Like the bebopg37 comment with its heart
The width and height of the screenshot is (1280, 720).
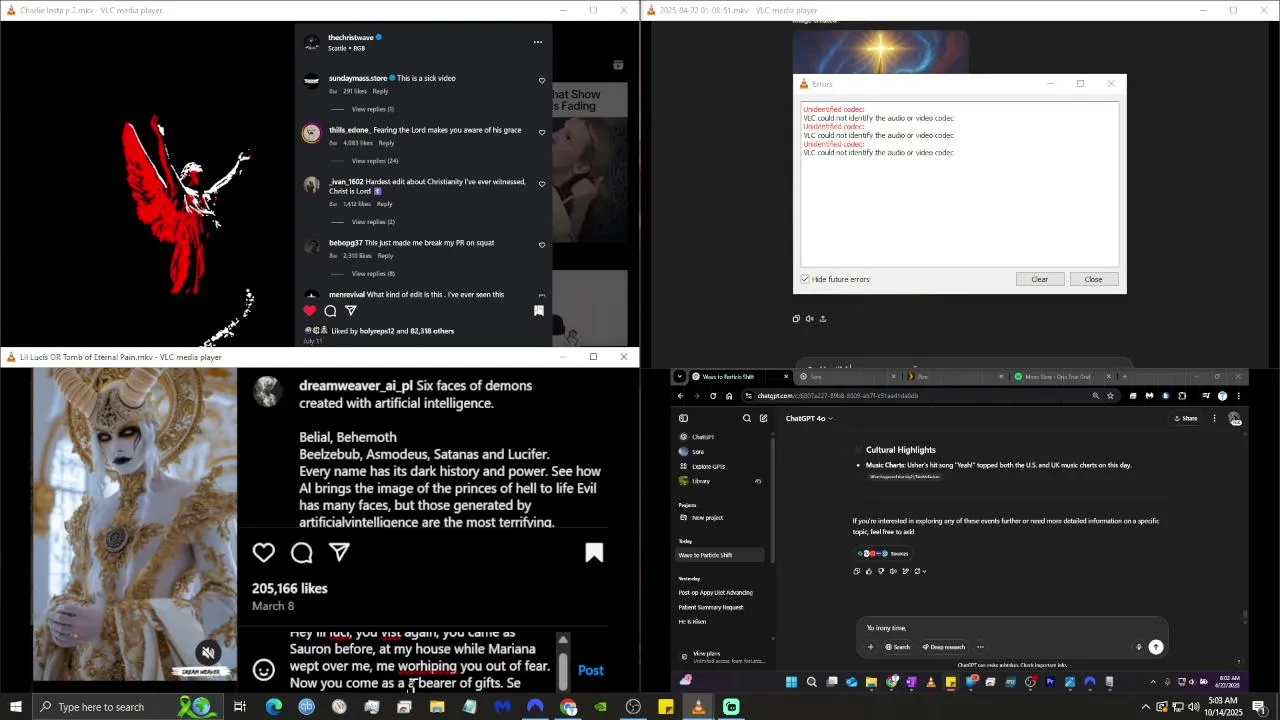click(542, 245)
